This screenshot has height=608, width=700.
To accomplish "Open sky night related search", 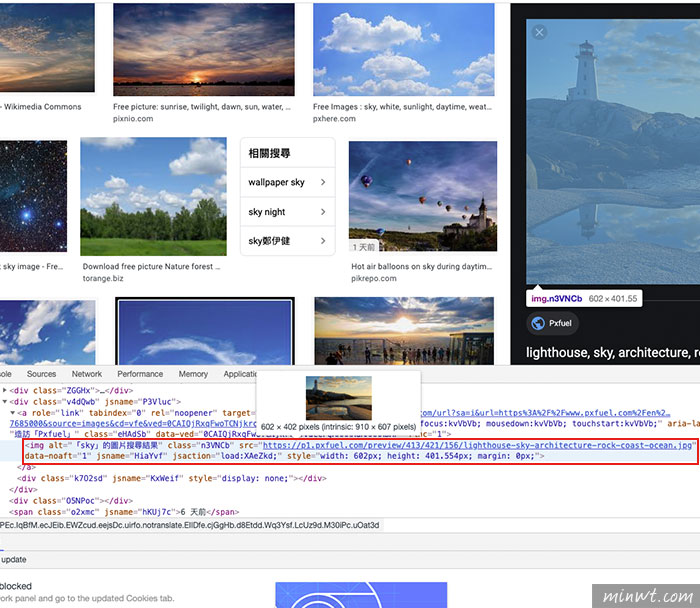I will [x=288, y=212].
